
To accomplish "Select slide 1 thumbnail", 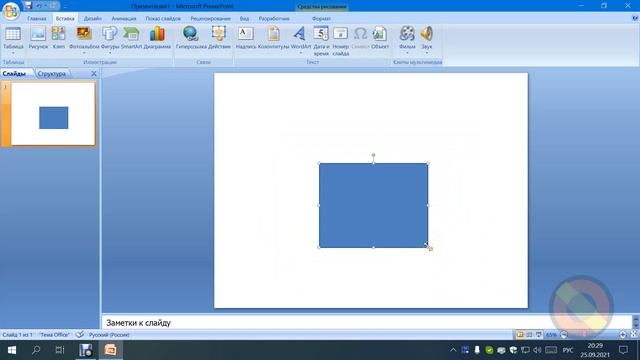I will (x=53, y=113).
